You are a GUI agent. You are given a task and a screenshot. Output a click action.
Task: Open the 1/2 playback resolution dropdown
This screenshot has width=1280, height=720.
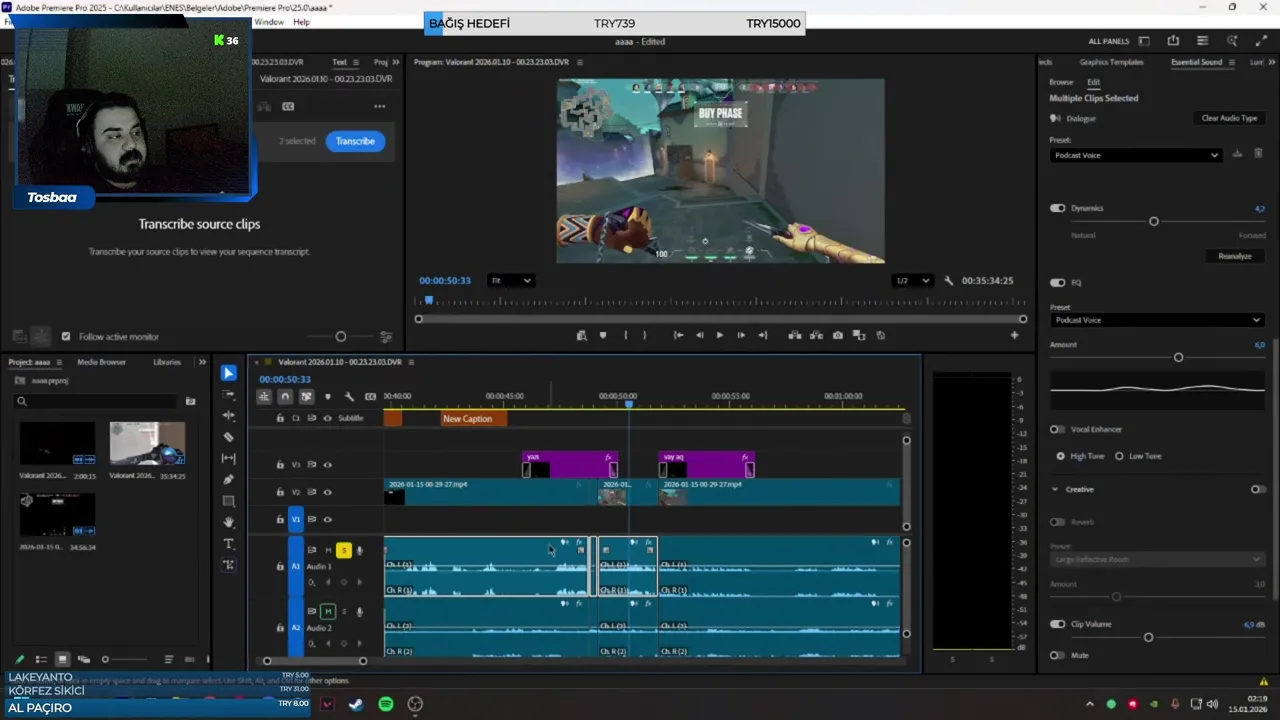coord(913,281)
